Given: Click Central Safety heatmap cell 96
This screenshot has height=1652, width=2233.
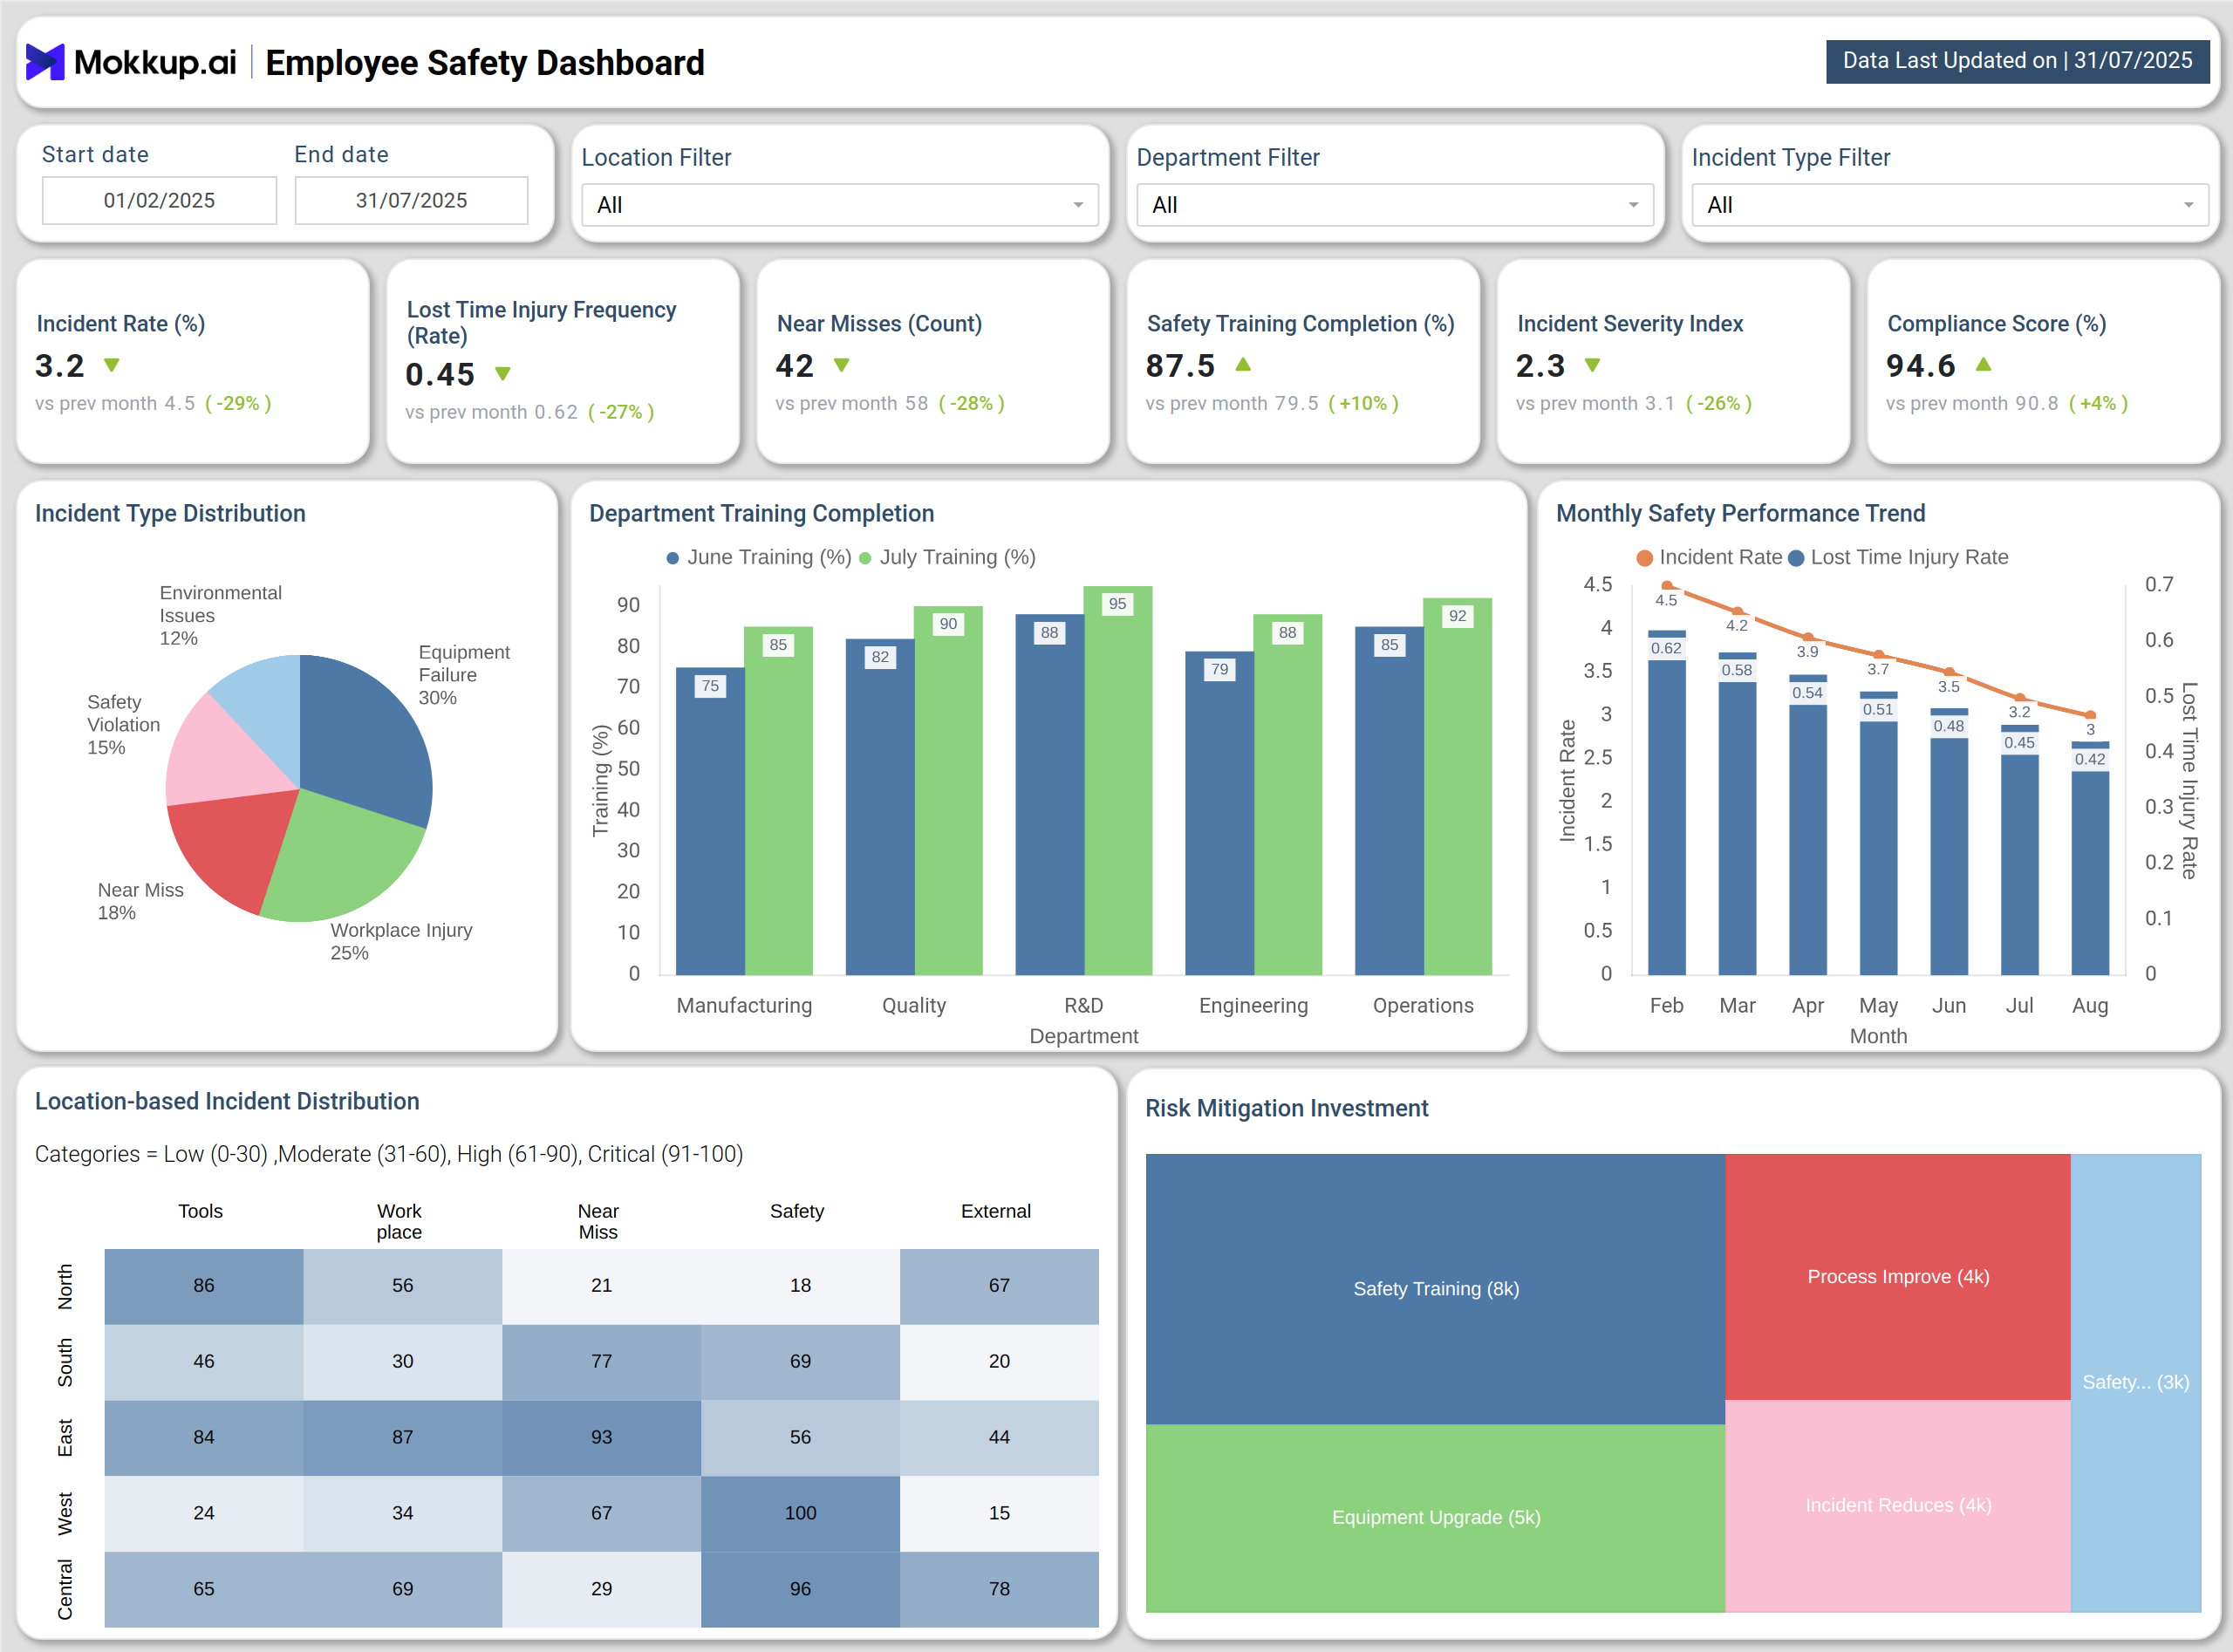Looking at the screenshot, I should point(800,1589).
